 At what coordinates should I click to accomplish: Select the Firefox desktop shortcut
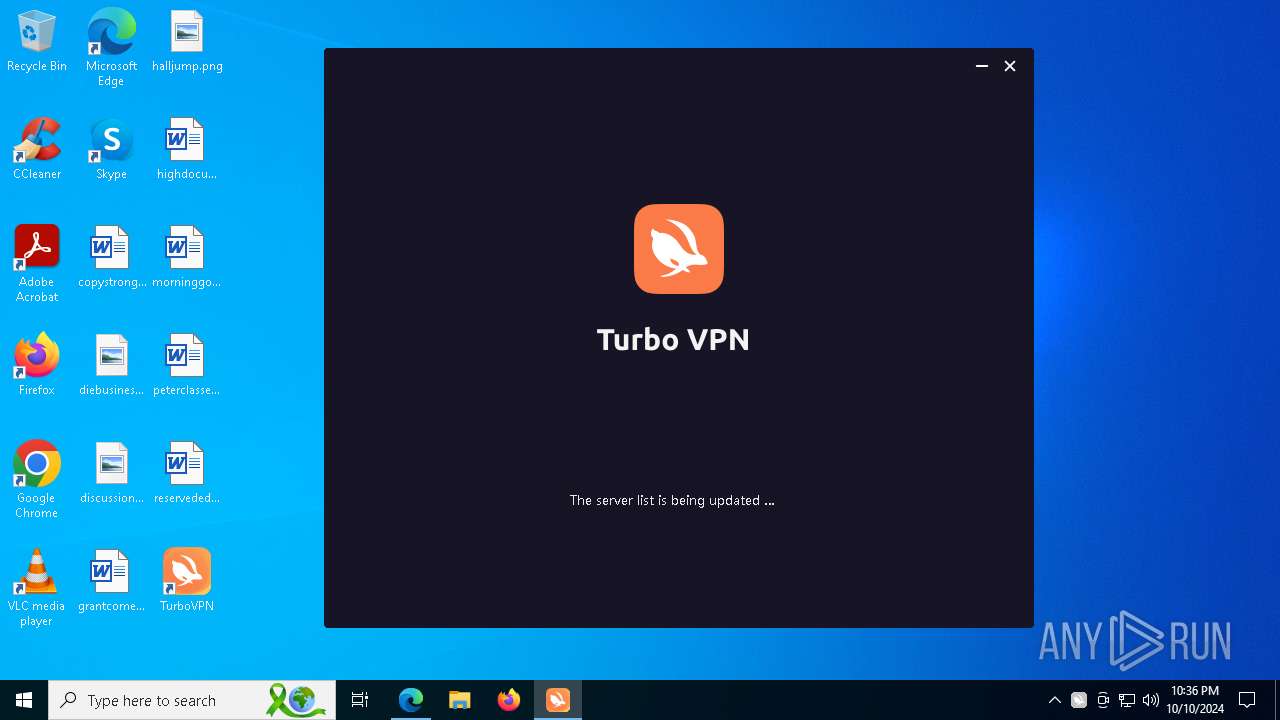coord(37,366)
